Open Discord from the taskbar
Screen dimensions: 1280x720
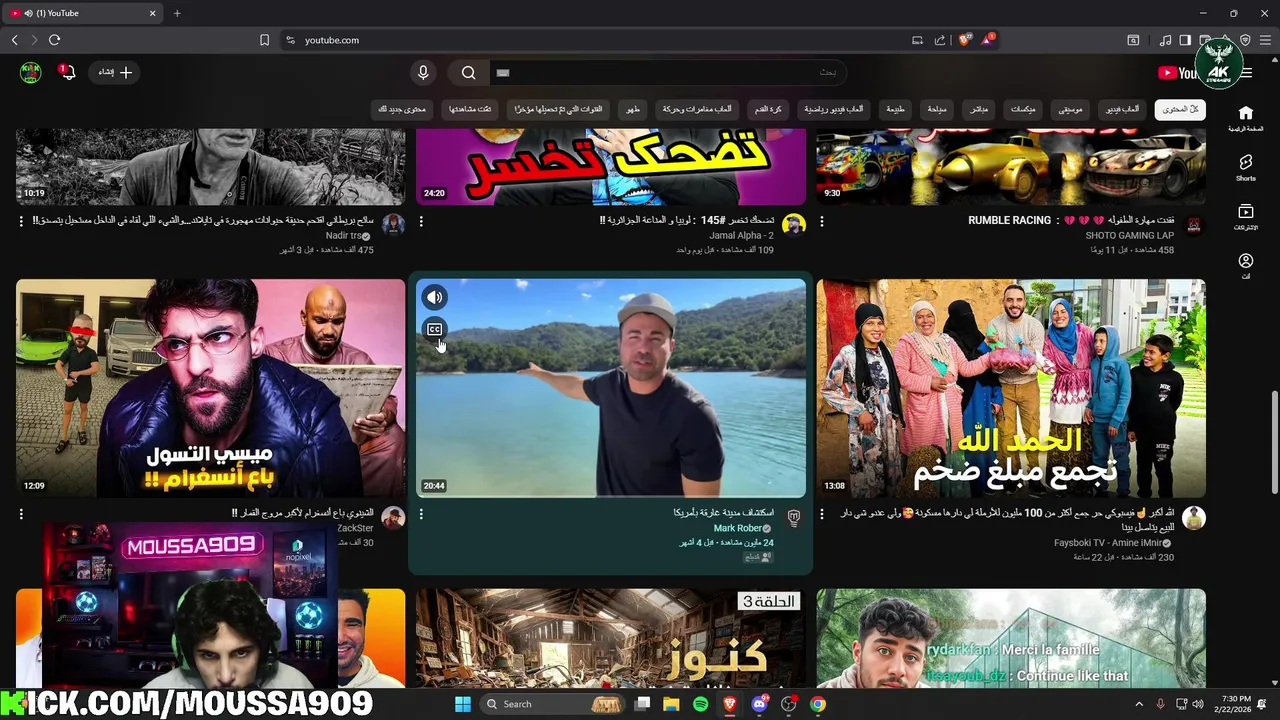pyautogui.click(x=759, y=704)
